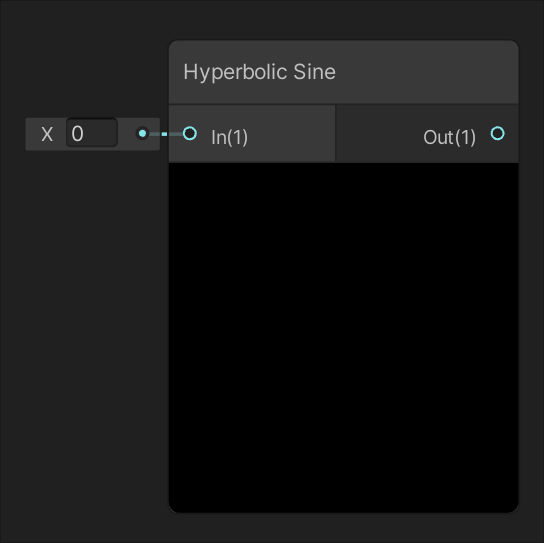Viewport: 544px width, 543px height.
Task: Click empty header space beside Hyperbolic Sine title
Action: [x=427, y=72]
